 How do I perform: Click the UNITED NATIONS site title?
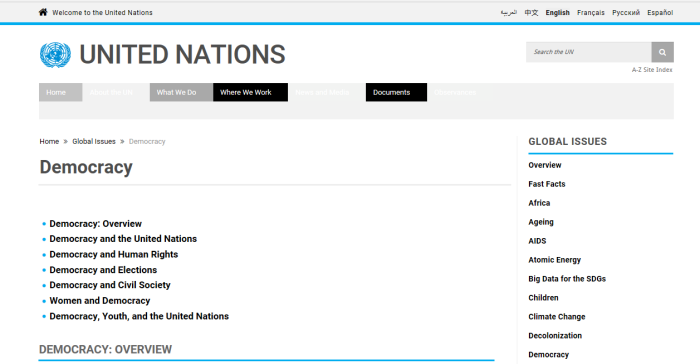(x=182, y=54)
